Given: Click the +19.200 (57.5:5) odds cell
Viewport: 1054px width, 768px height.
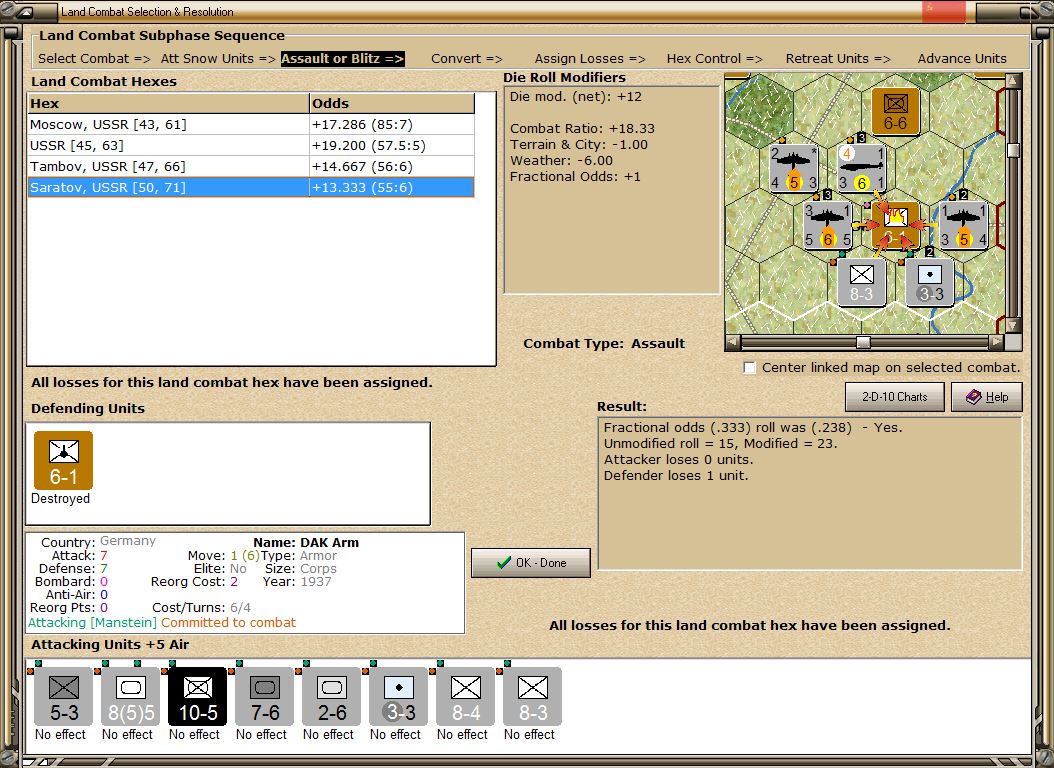Looking at the screenshot, I should coord(392,145).
